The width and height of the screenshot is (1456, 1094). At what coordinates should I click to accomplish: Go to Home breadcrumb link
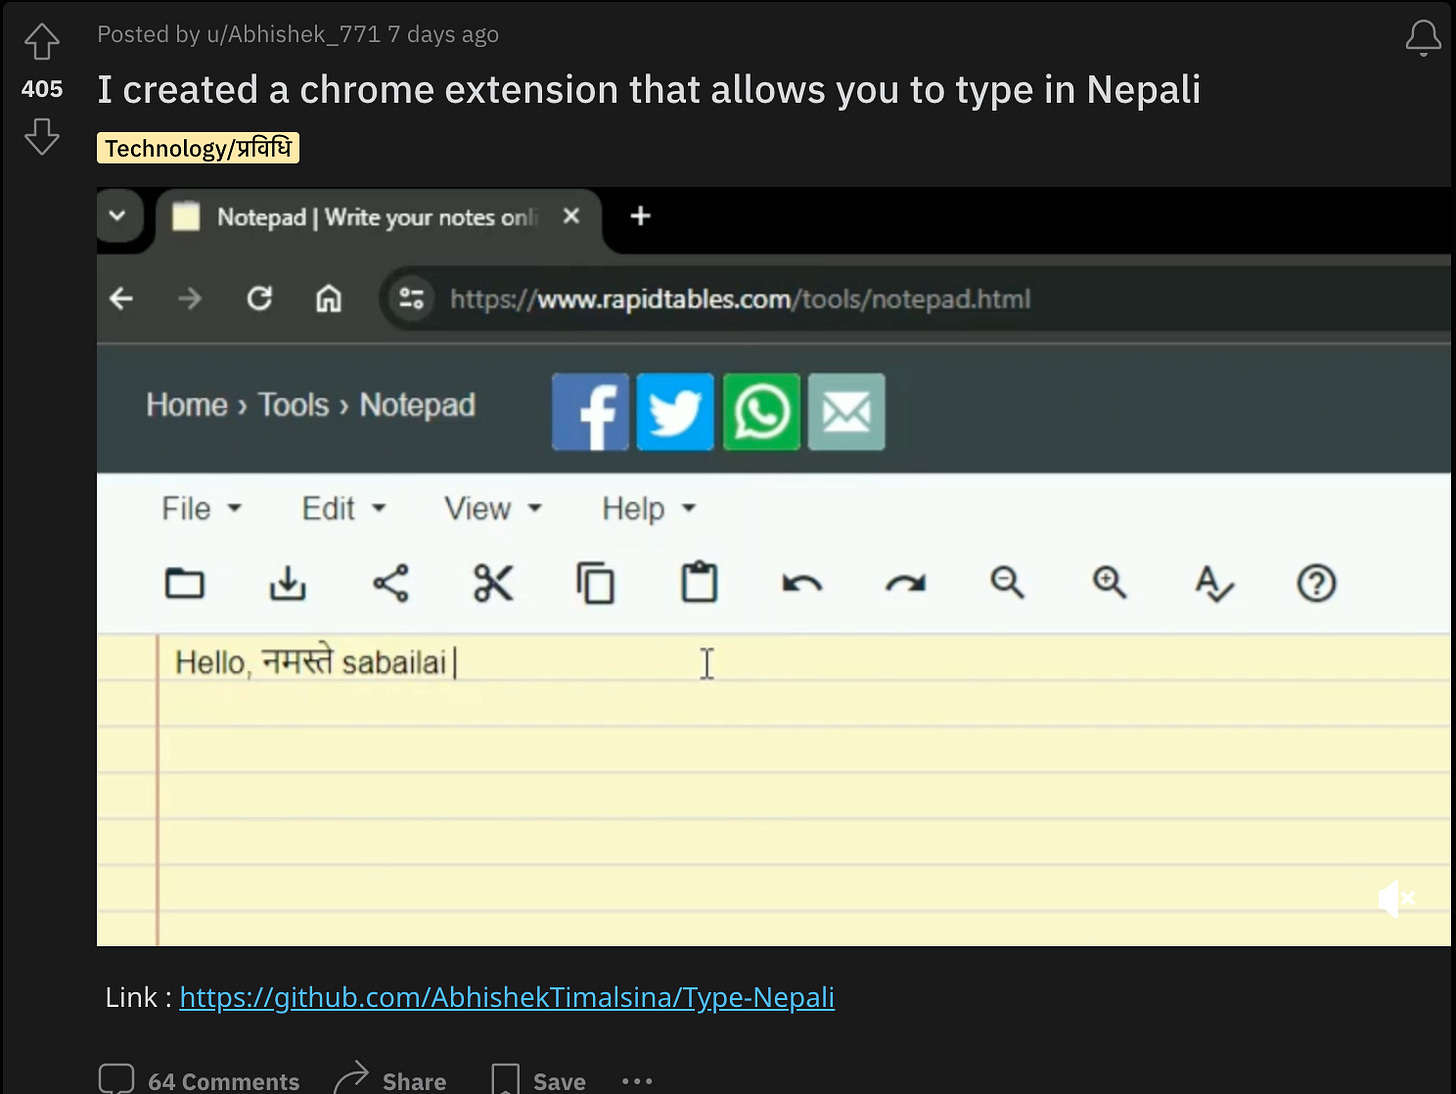pyautogui.click(x=187, y=405)
